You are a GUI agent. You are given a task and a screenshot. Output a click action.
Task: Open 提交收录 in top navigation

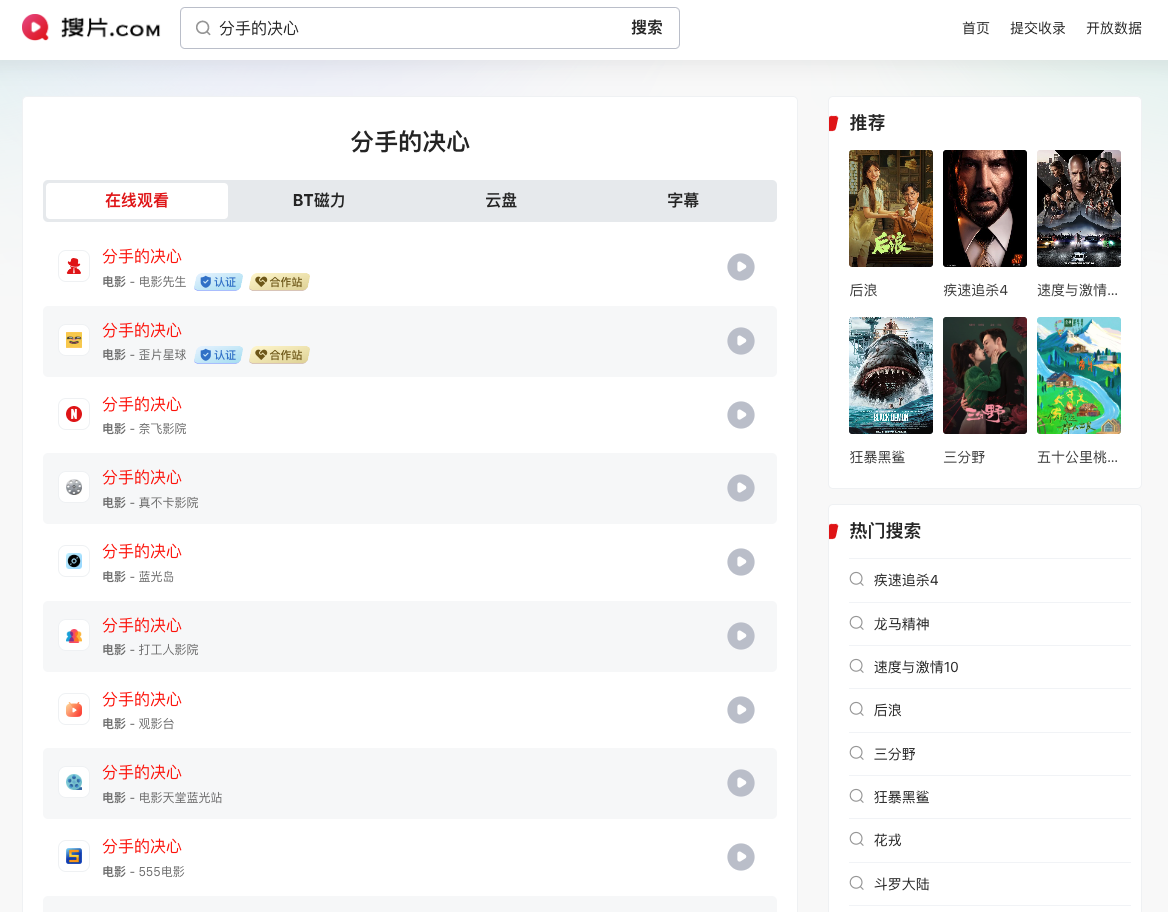coord(1038,28)
